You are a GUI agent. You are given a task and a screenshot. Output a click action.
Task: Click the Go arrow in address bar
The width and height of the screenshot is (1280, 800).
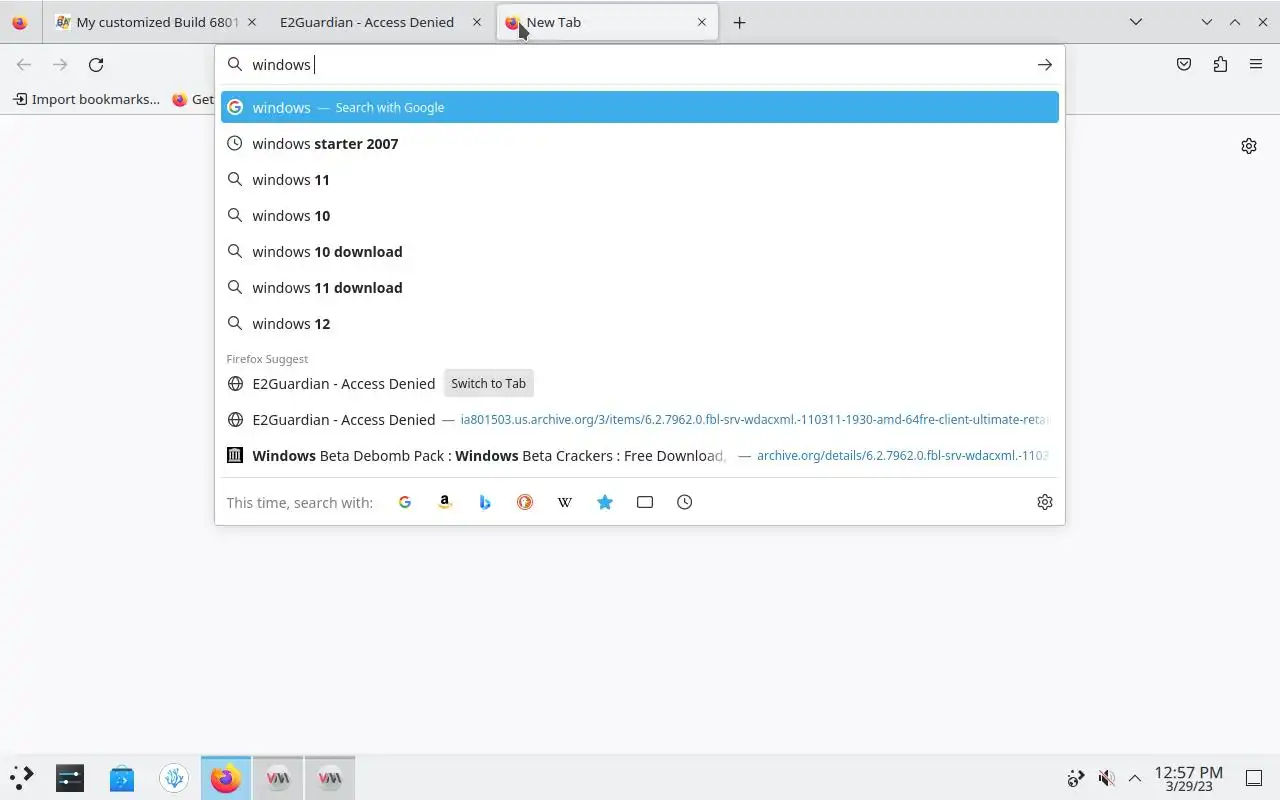pos(1044,64)
